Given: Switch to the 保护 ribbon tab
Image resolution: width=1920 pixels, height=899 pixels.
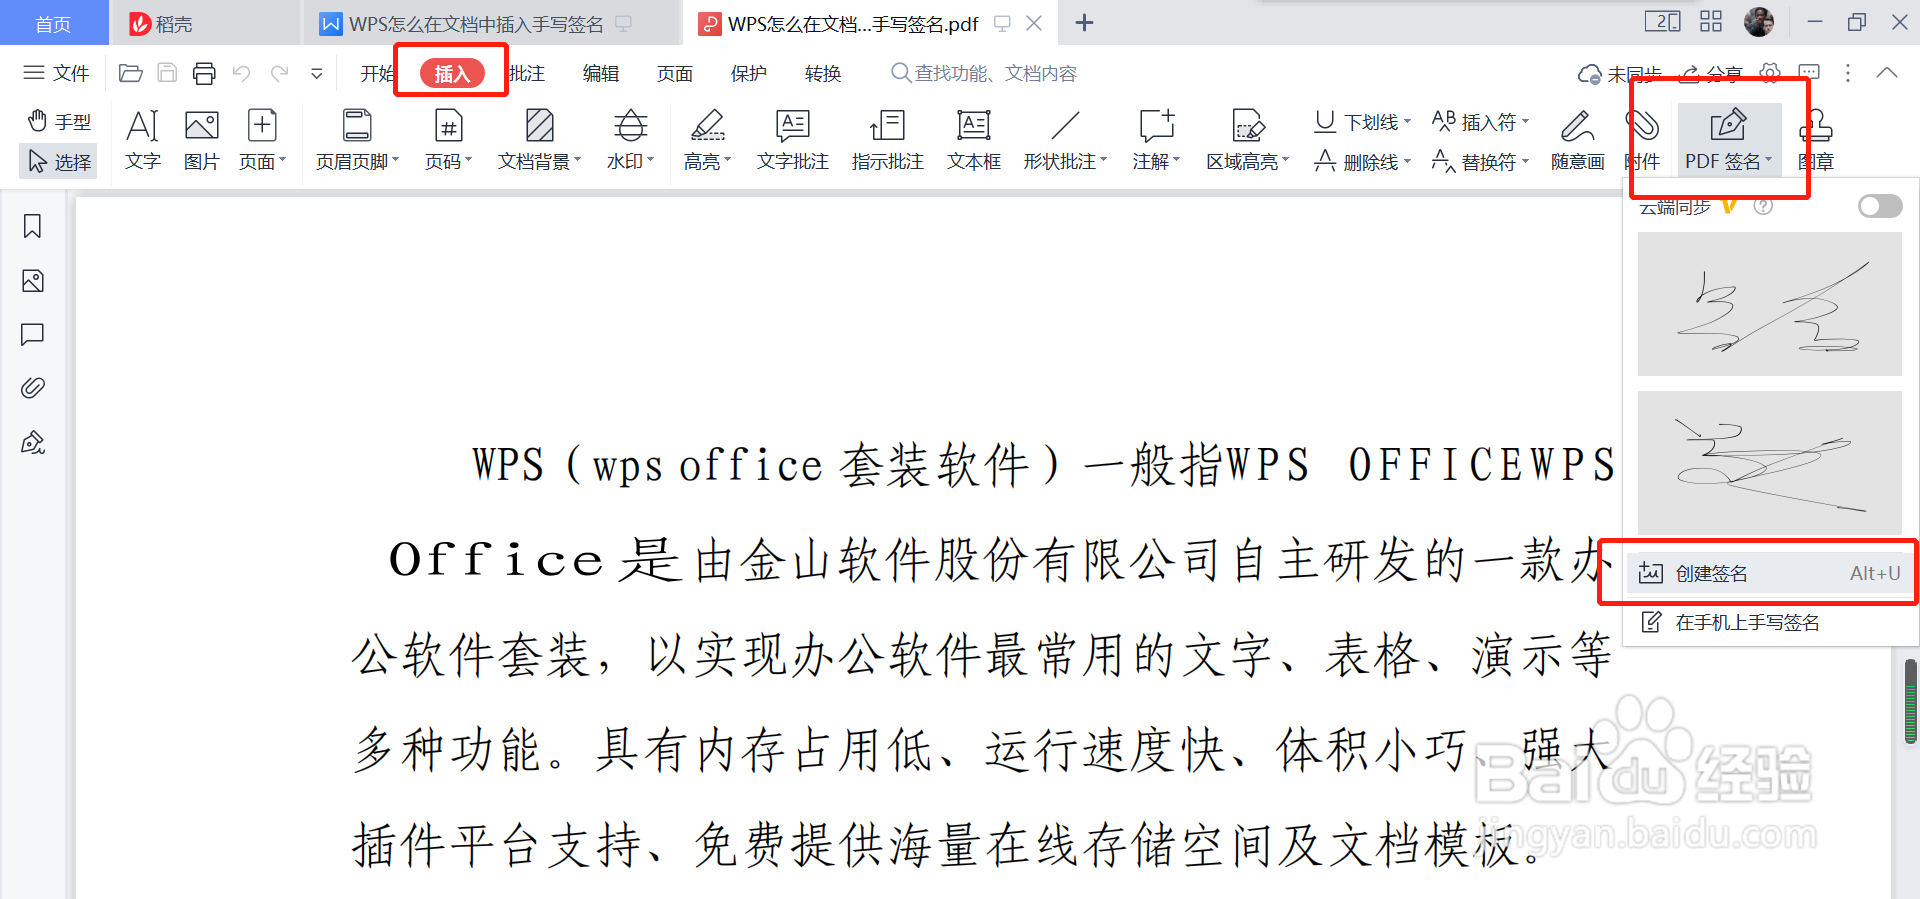Looking at the screenshot, I should [x=749, y=73].
